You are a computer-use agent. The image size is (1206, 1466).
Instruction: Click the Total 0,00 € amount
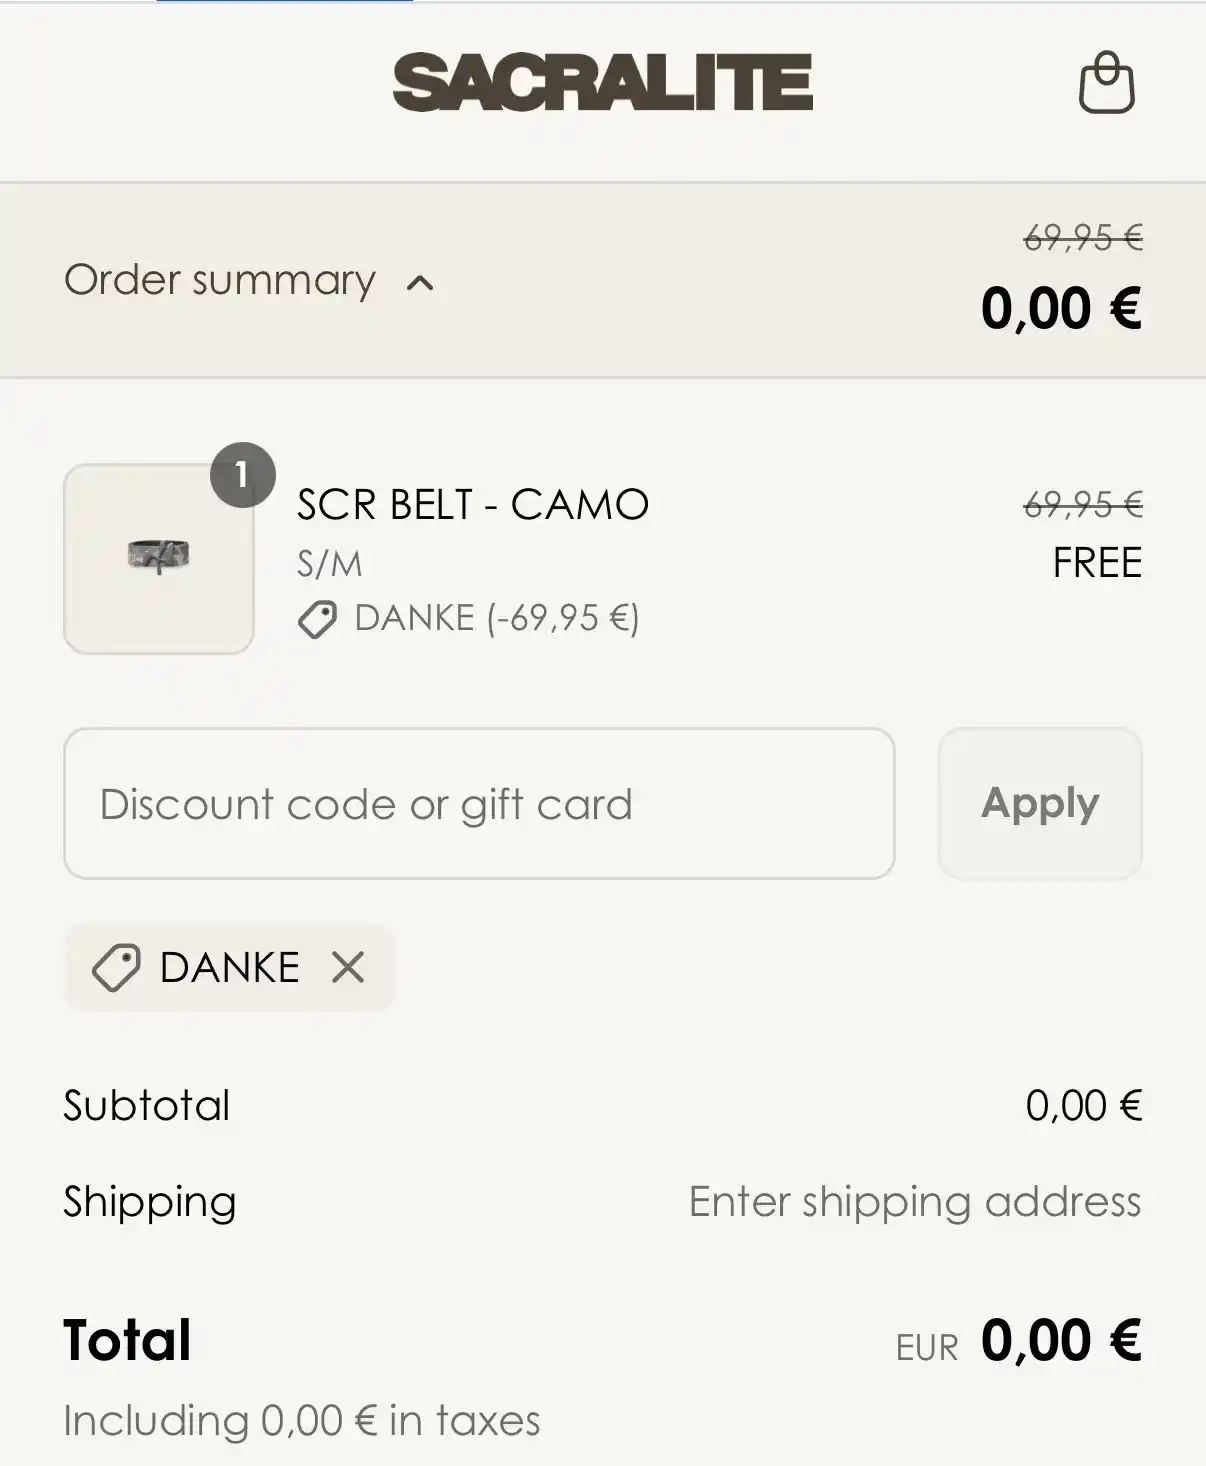[x=1061, y=1341]
